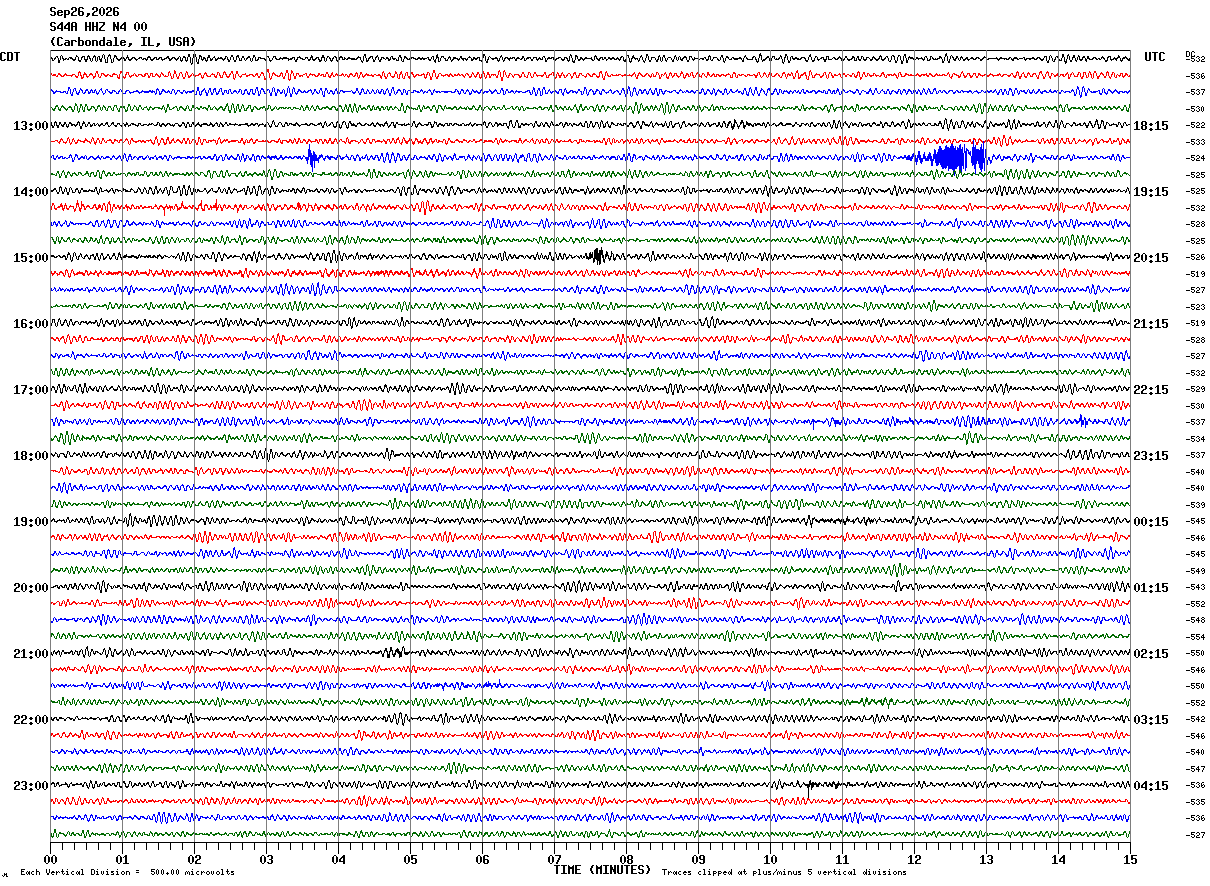Click the CDT timezone header
Image resolution: width=1210 pixels, height=886 pixels.
pos(10,57)
